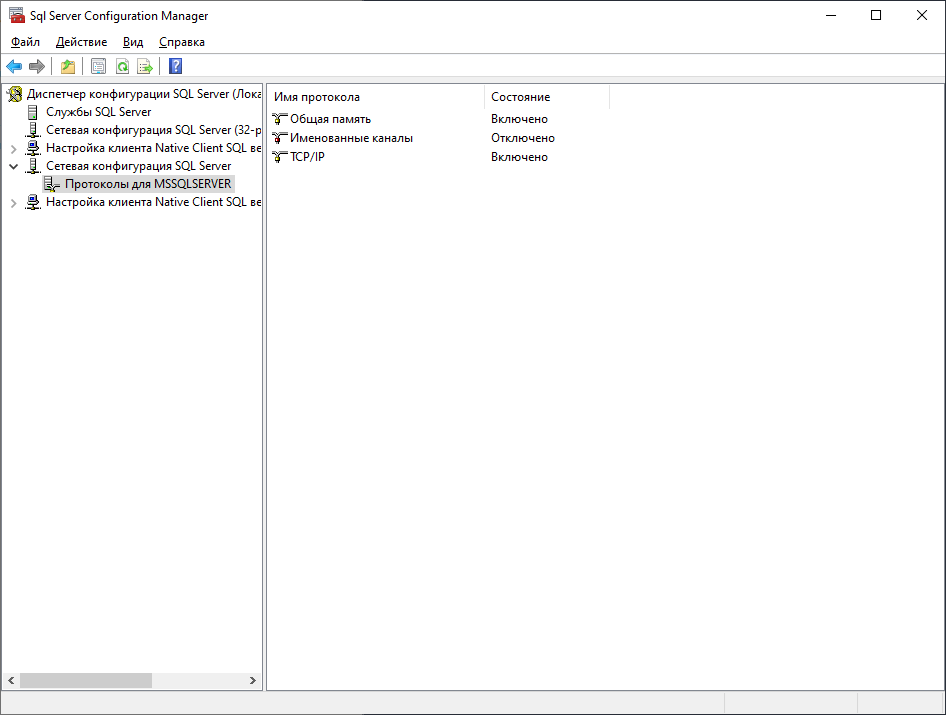
Task: Sort by the Имя протокола column header
Action: (375, 97)
